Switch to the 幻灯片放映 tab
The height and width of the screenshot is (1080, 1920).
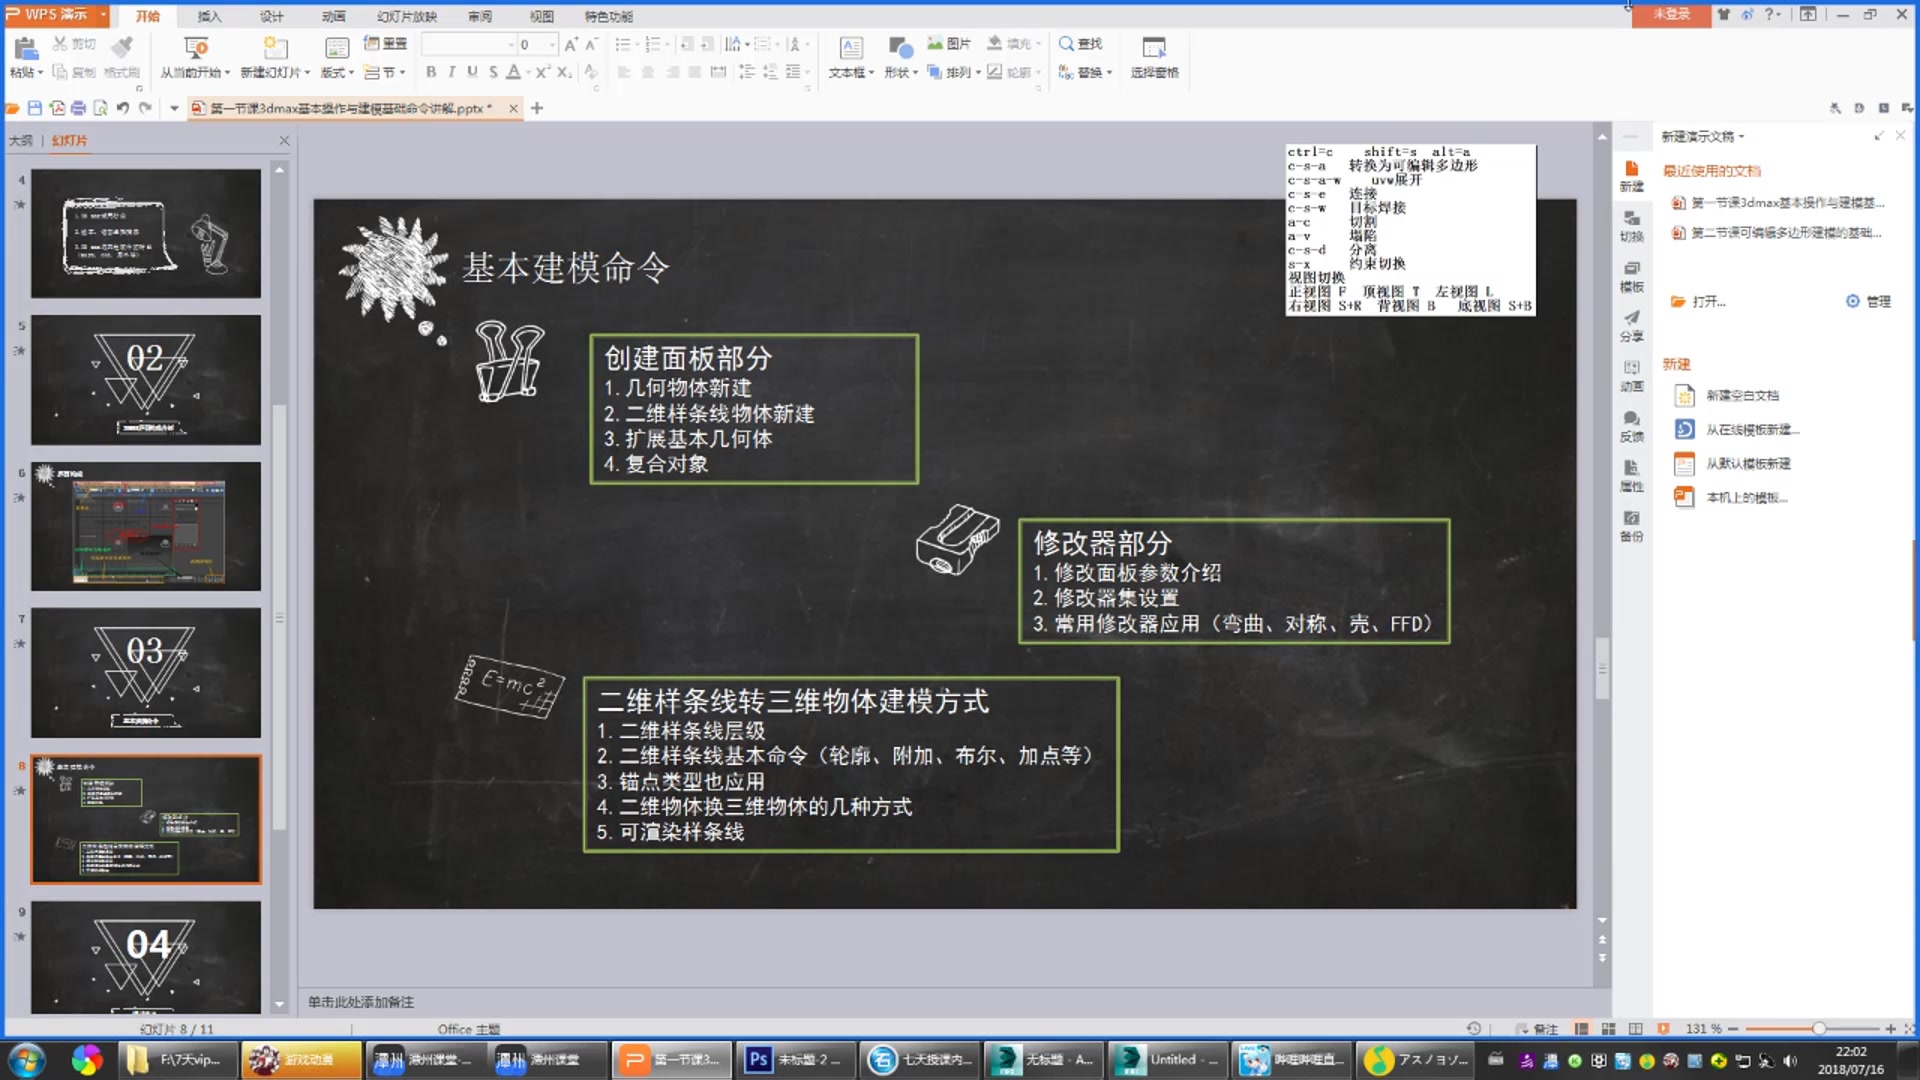406,16
